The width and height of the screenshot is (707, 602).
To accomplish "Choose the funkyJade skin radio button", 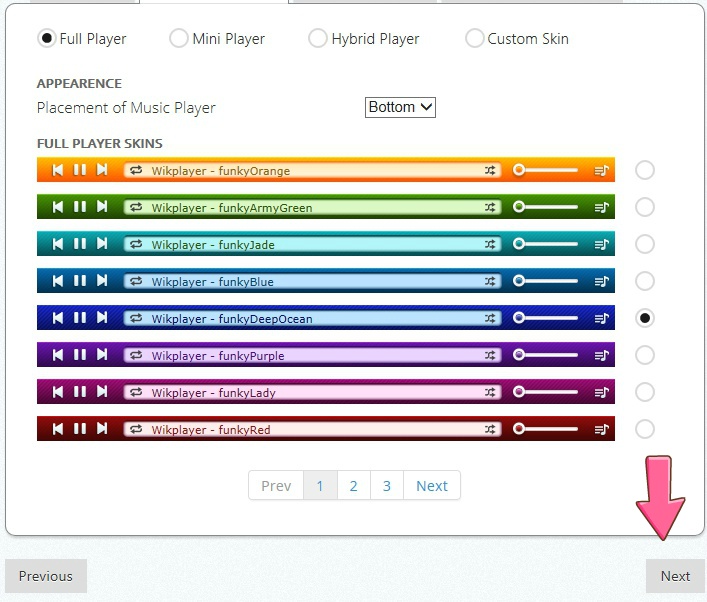I will 645,244.
